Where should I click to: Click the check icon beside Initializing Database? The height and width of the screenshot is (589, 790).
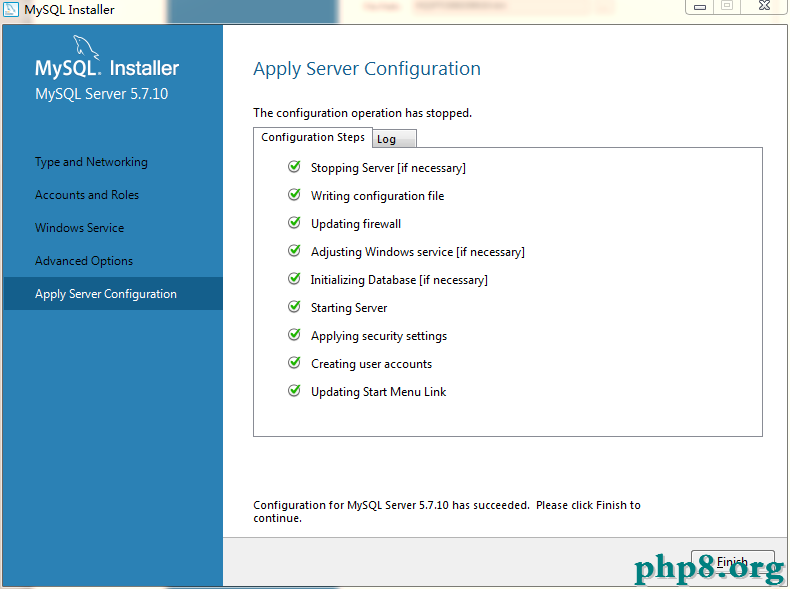[x=294, y=279]
